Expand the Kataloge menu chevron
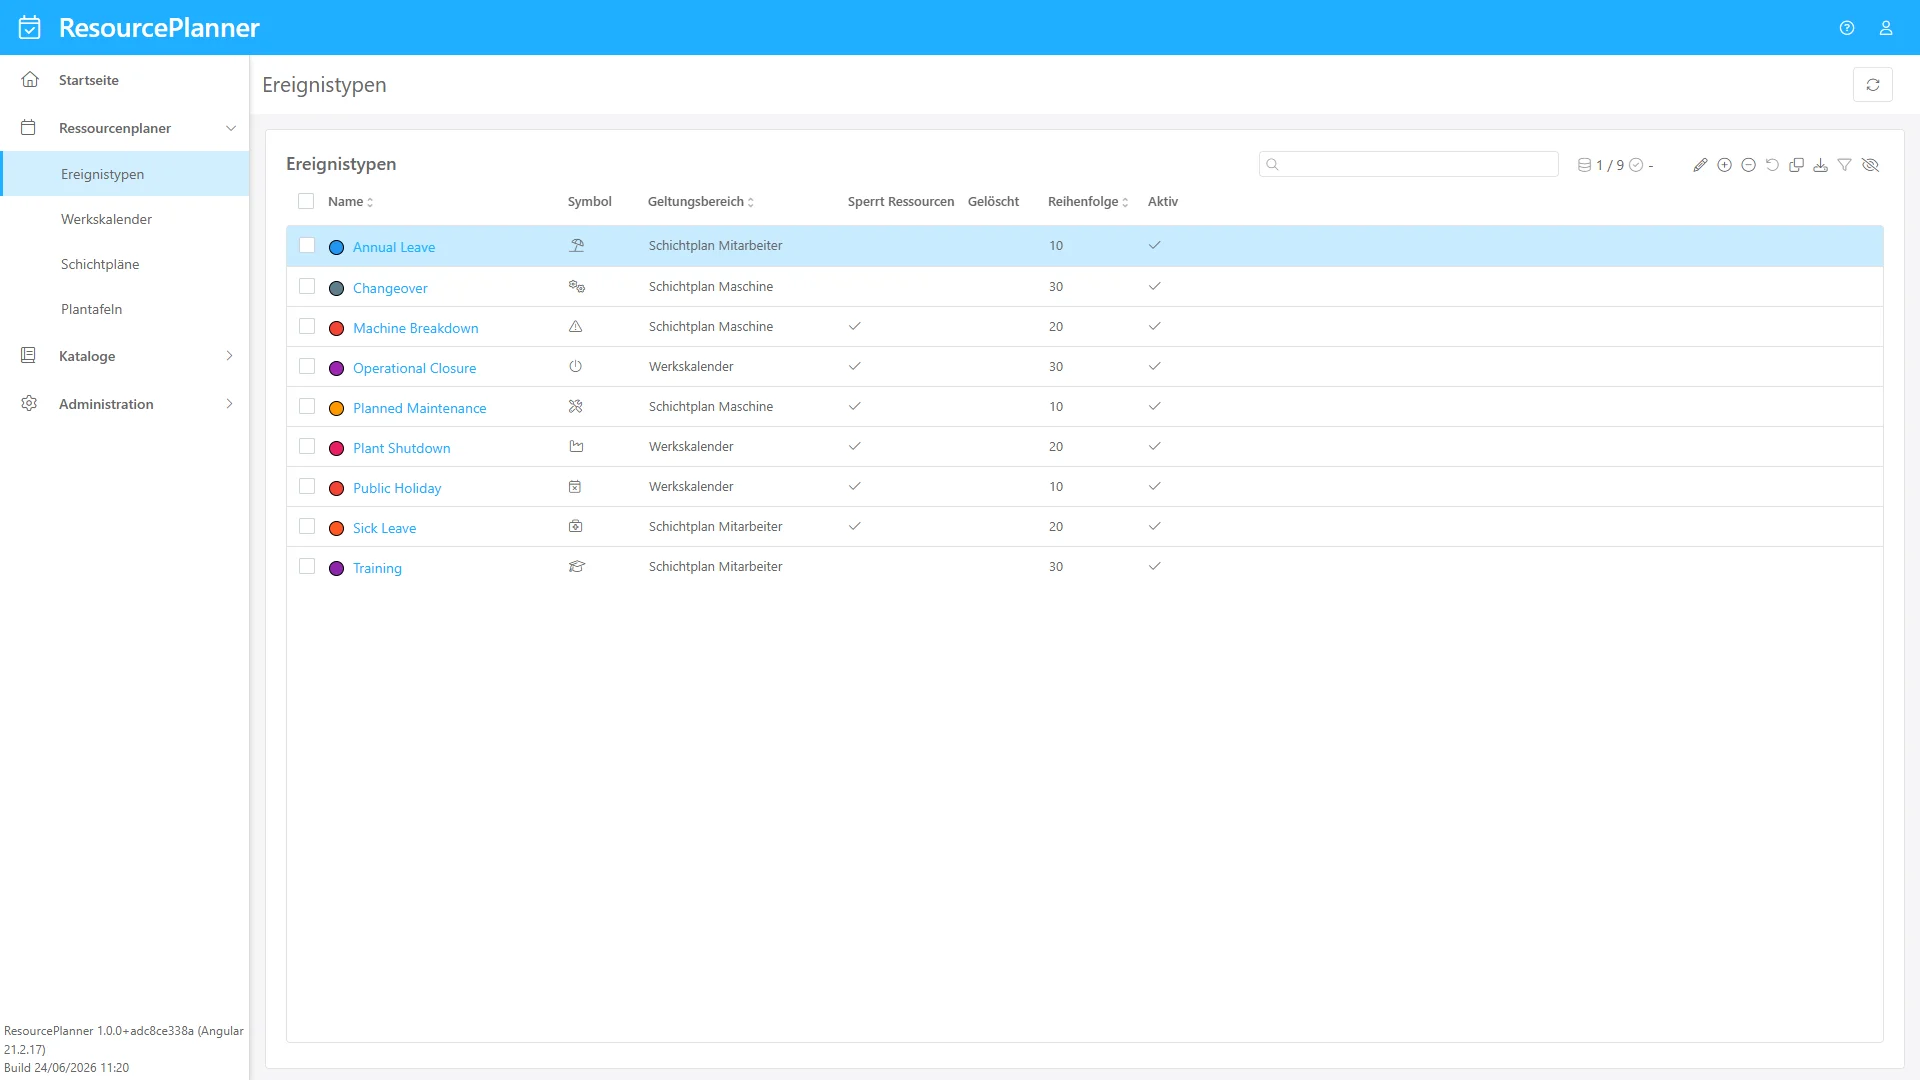This screenshot has width=1920, height=1080. point(230,356)
